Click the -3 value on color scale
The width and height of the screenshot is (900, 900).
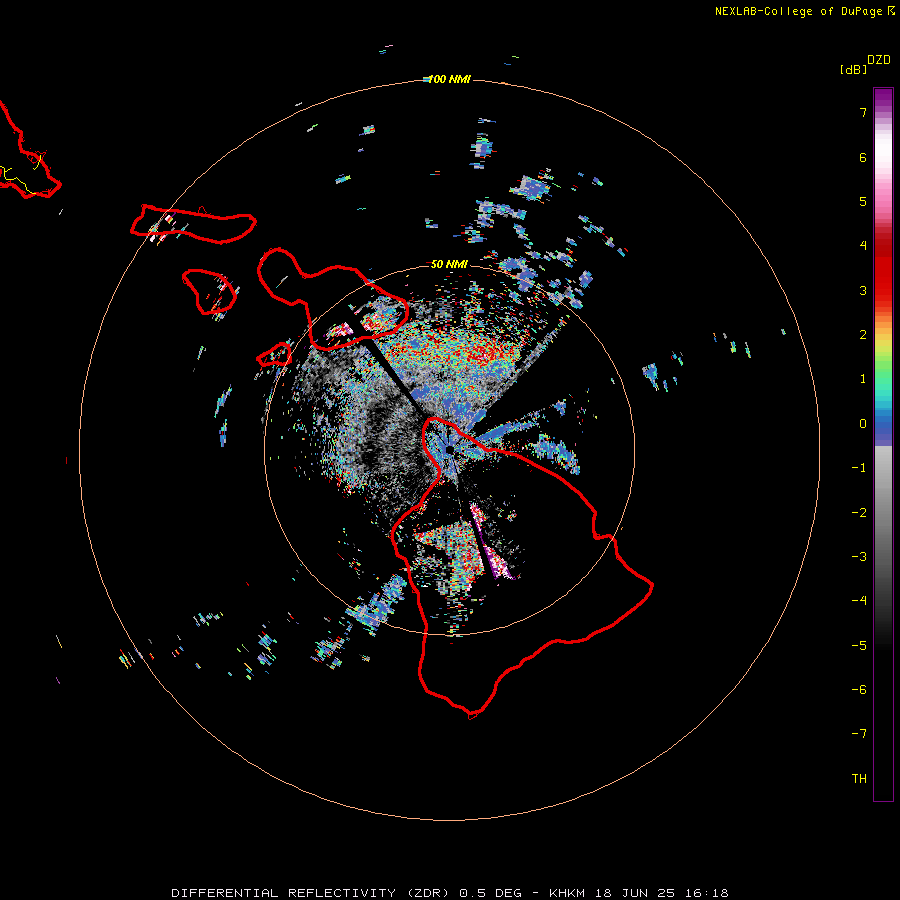pos(859,557)
